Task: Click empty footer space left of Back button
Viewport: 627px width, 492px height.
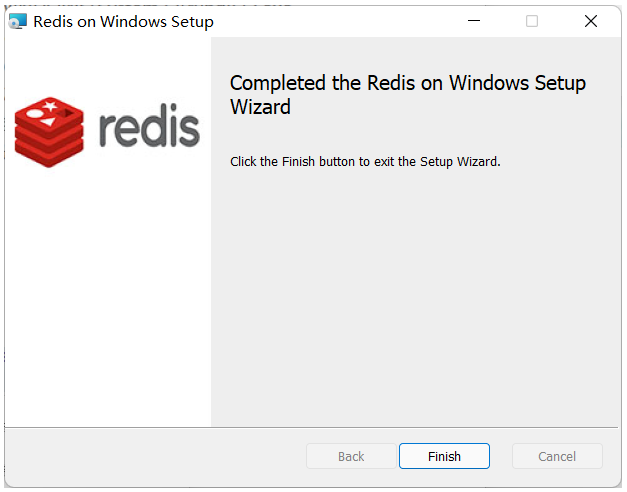Action: 150,456
